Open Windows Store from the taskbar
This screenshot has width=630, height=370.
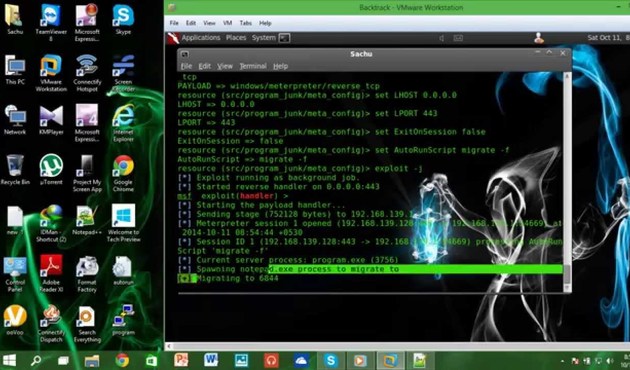pos(151,360)
